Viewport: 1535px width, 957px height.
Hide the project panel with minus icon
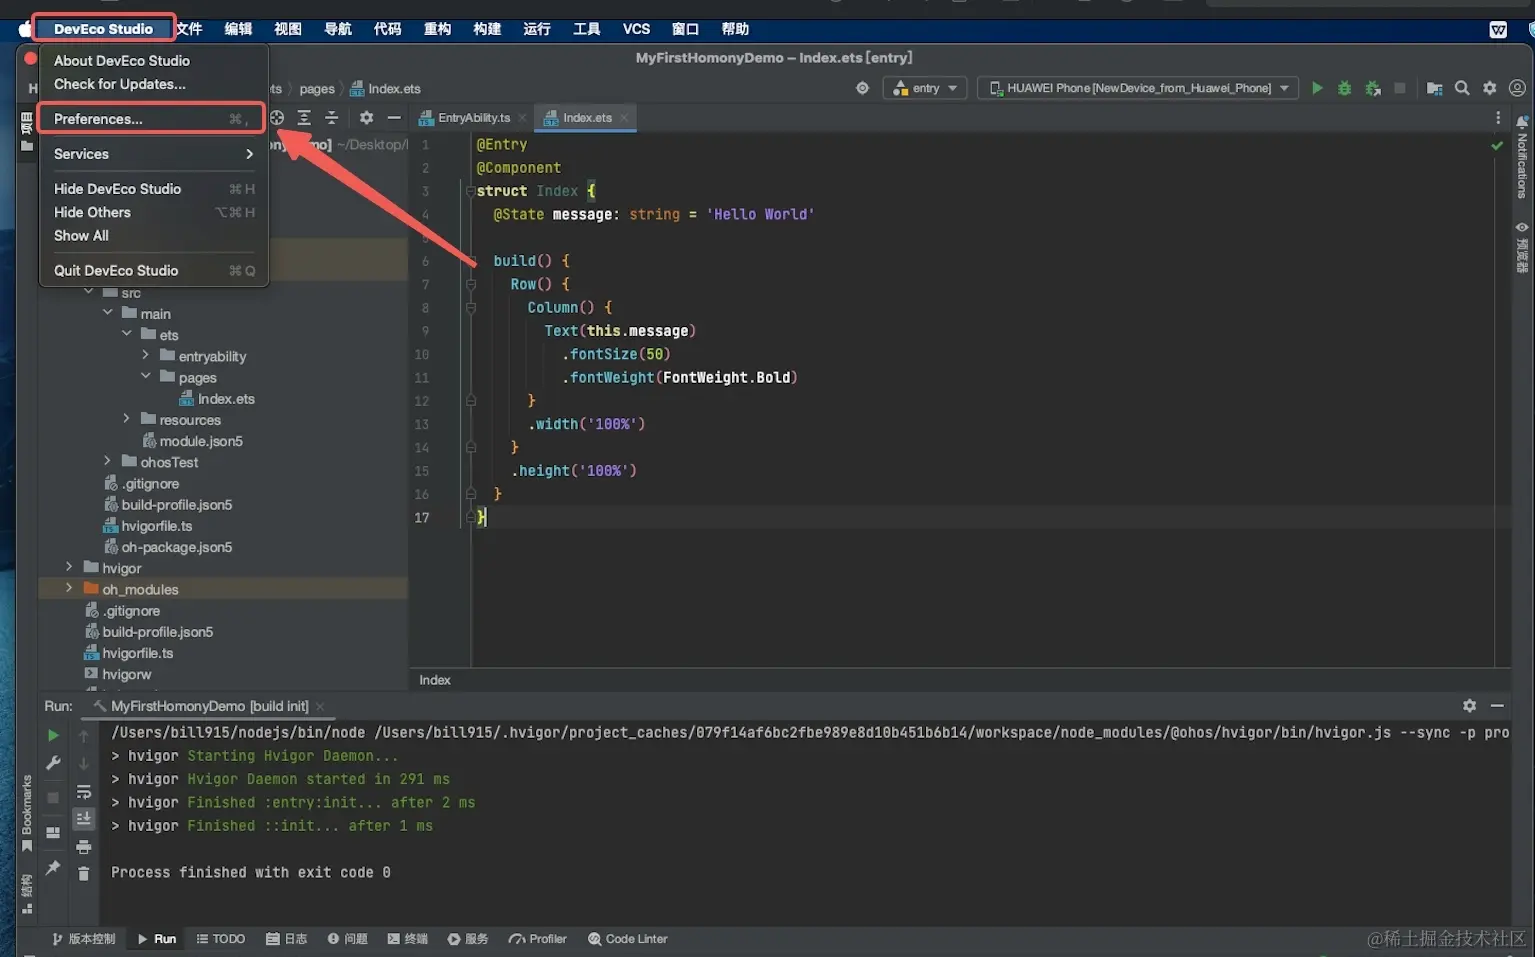point(394,118)
